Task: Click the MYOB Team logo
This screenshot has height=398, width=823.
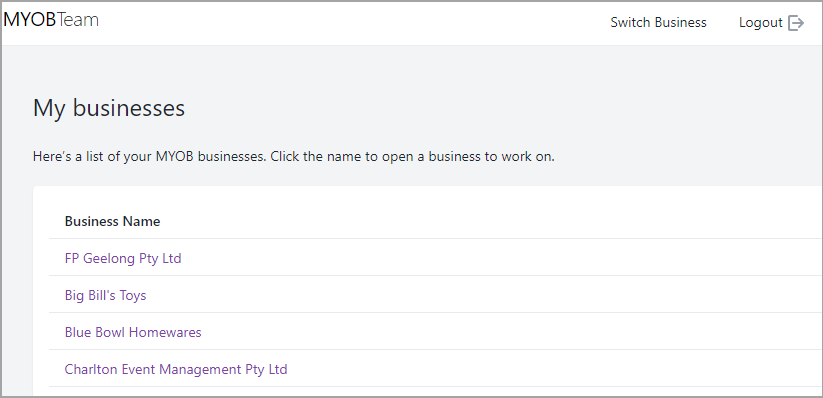Action: [x=51, y=20]
